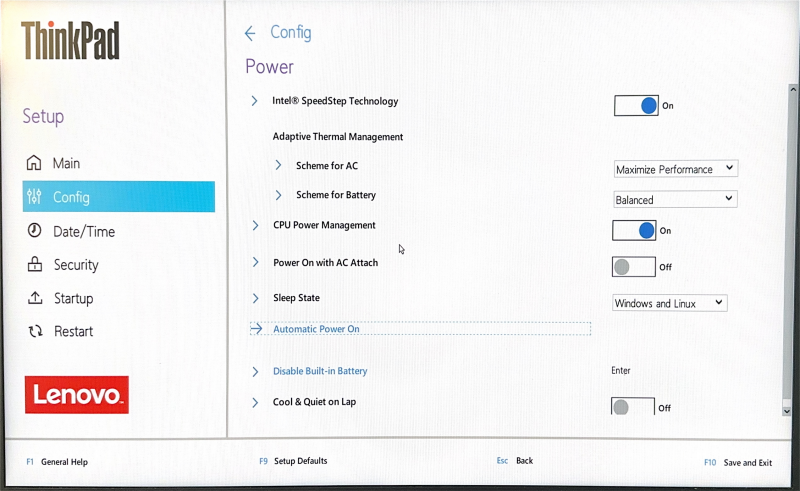Turn off the CPU Power Management switch
The height and width of the screenshot is (491, 800).
634,230
